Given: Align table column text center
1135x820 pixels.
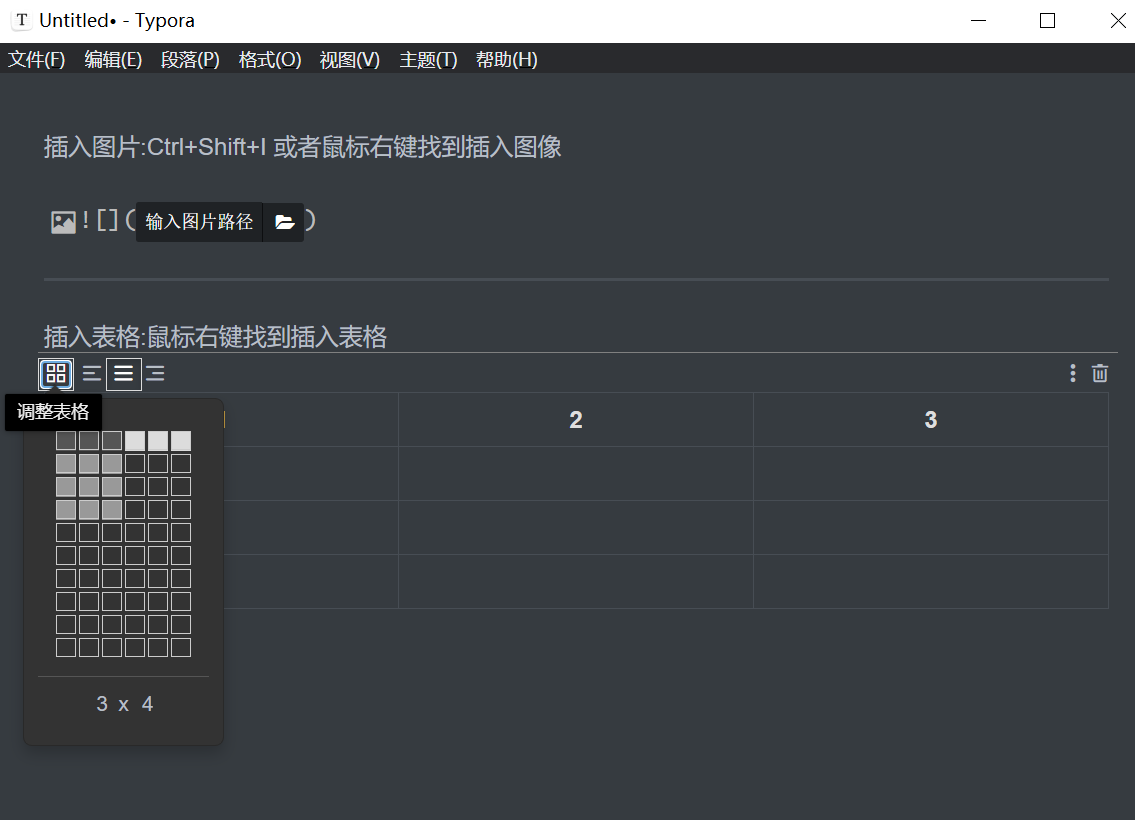Looking at the screenshot, I should click(124, 374).
